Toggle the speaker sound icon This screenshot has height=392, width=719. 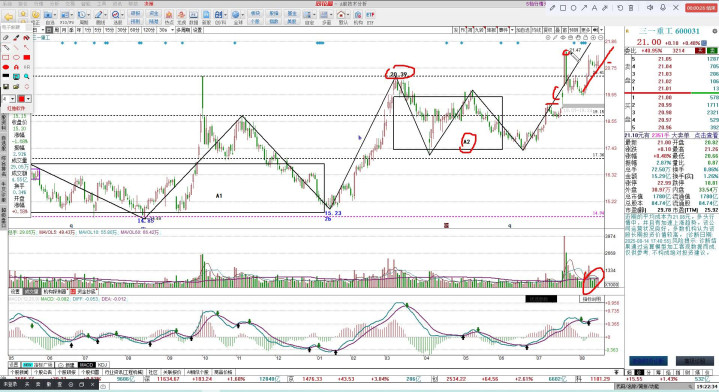pyautogui.click(x=650, y=8)
